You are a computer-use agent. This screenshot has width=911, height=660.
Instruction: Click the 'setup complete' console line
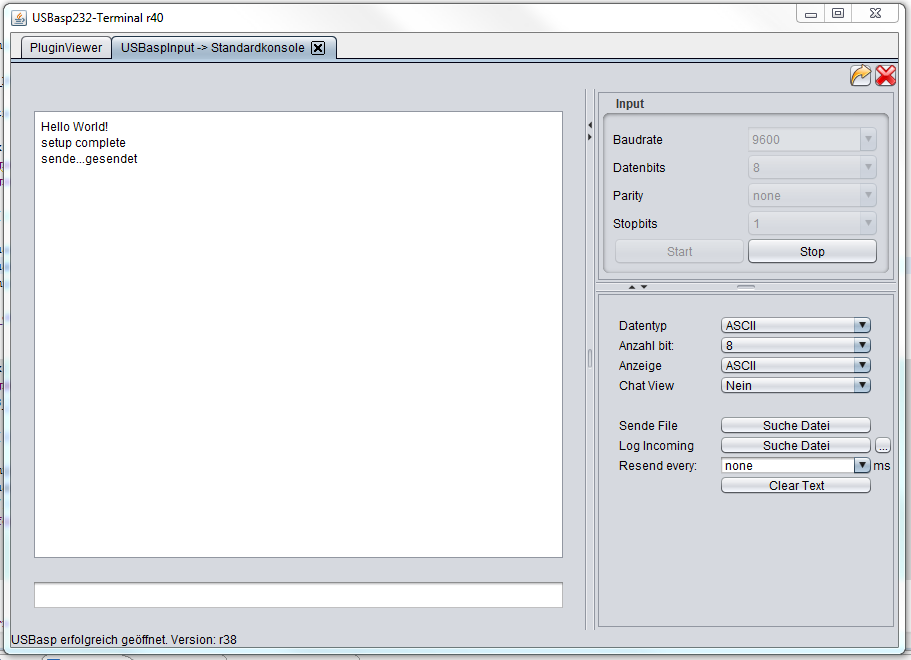(83, 143)
